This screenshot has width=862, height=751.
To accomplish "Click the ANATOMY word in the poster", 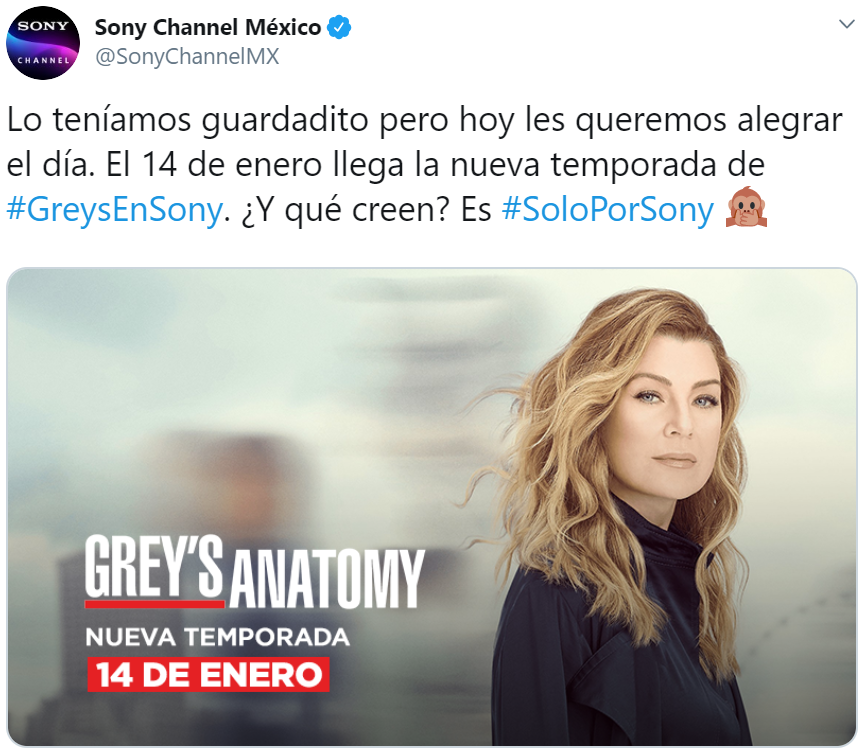I will 327,577.
